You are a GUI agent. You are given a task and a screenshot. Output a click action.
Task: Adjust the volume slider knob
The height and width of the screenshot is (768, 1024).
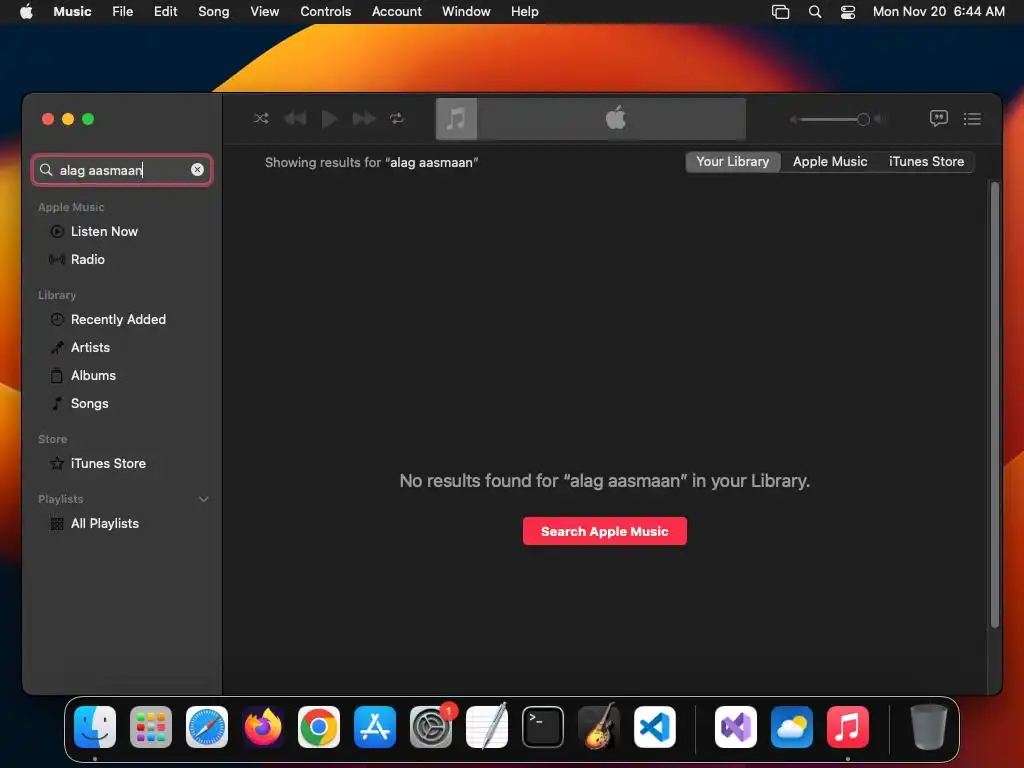click(863, 119)
